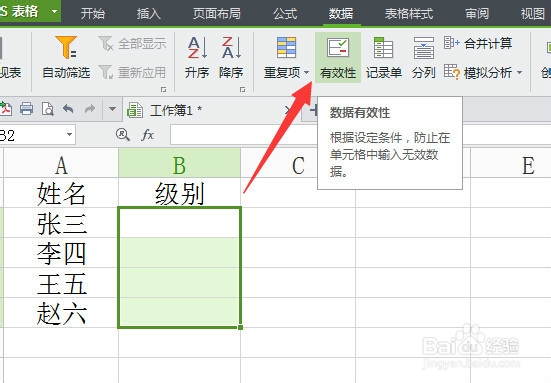Screen dimensions: 551x383
Task: Open the 开始 ribbon tab
Action: [93, 14]
